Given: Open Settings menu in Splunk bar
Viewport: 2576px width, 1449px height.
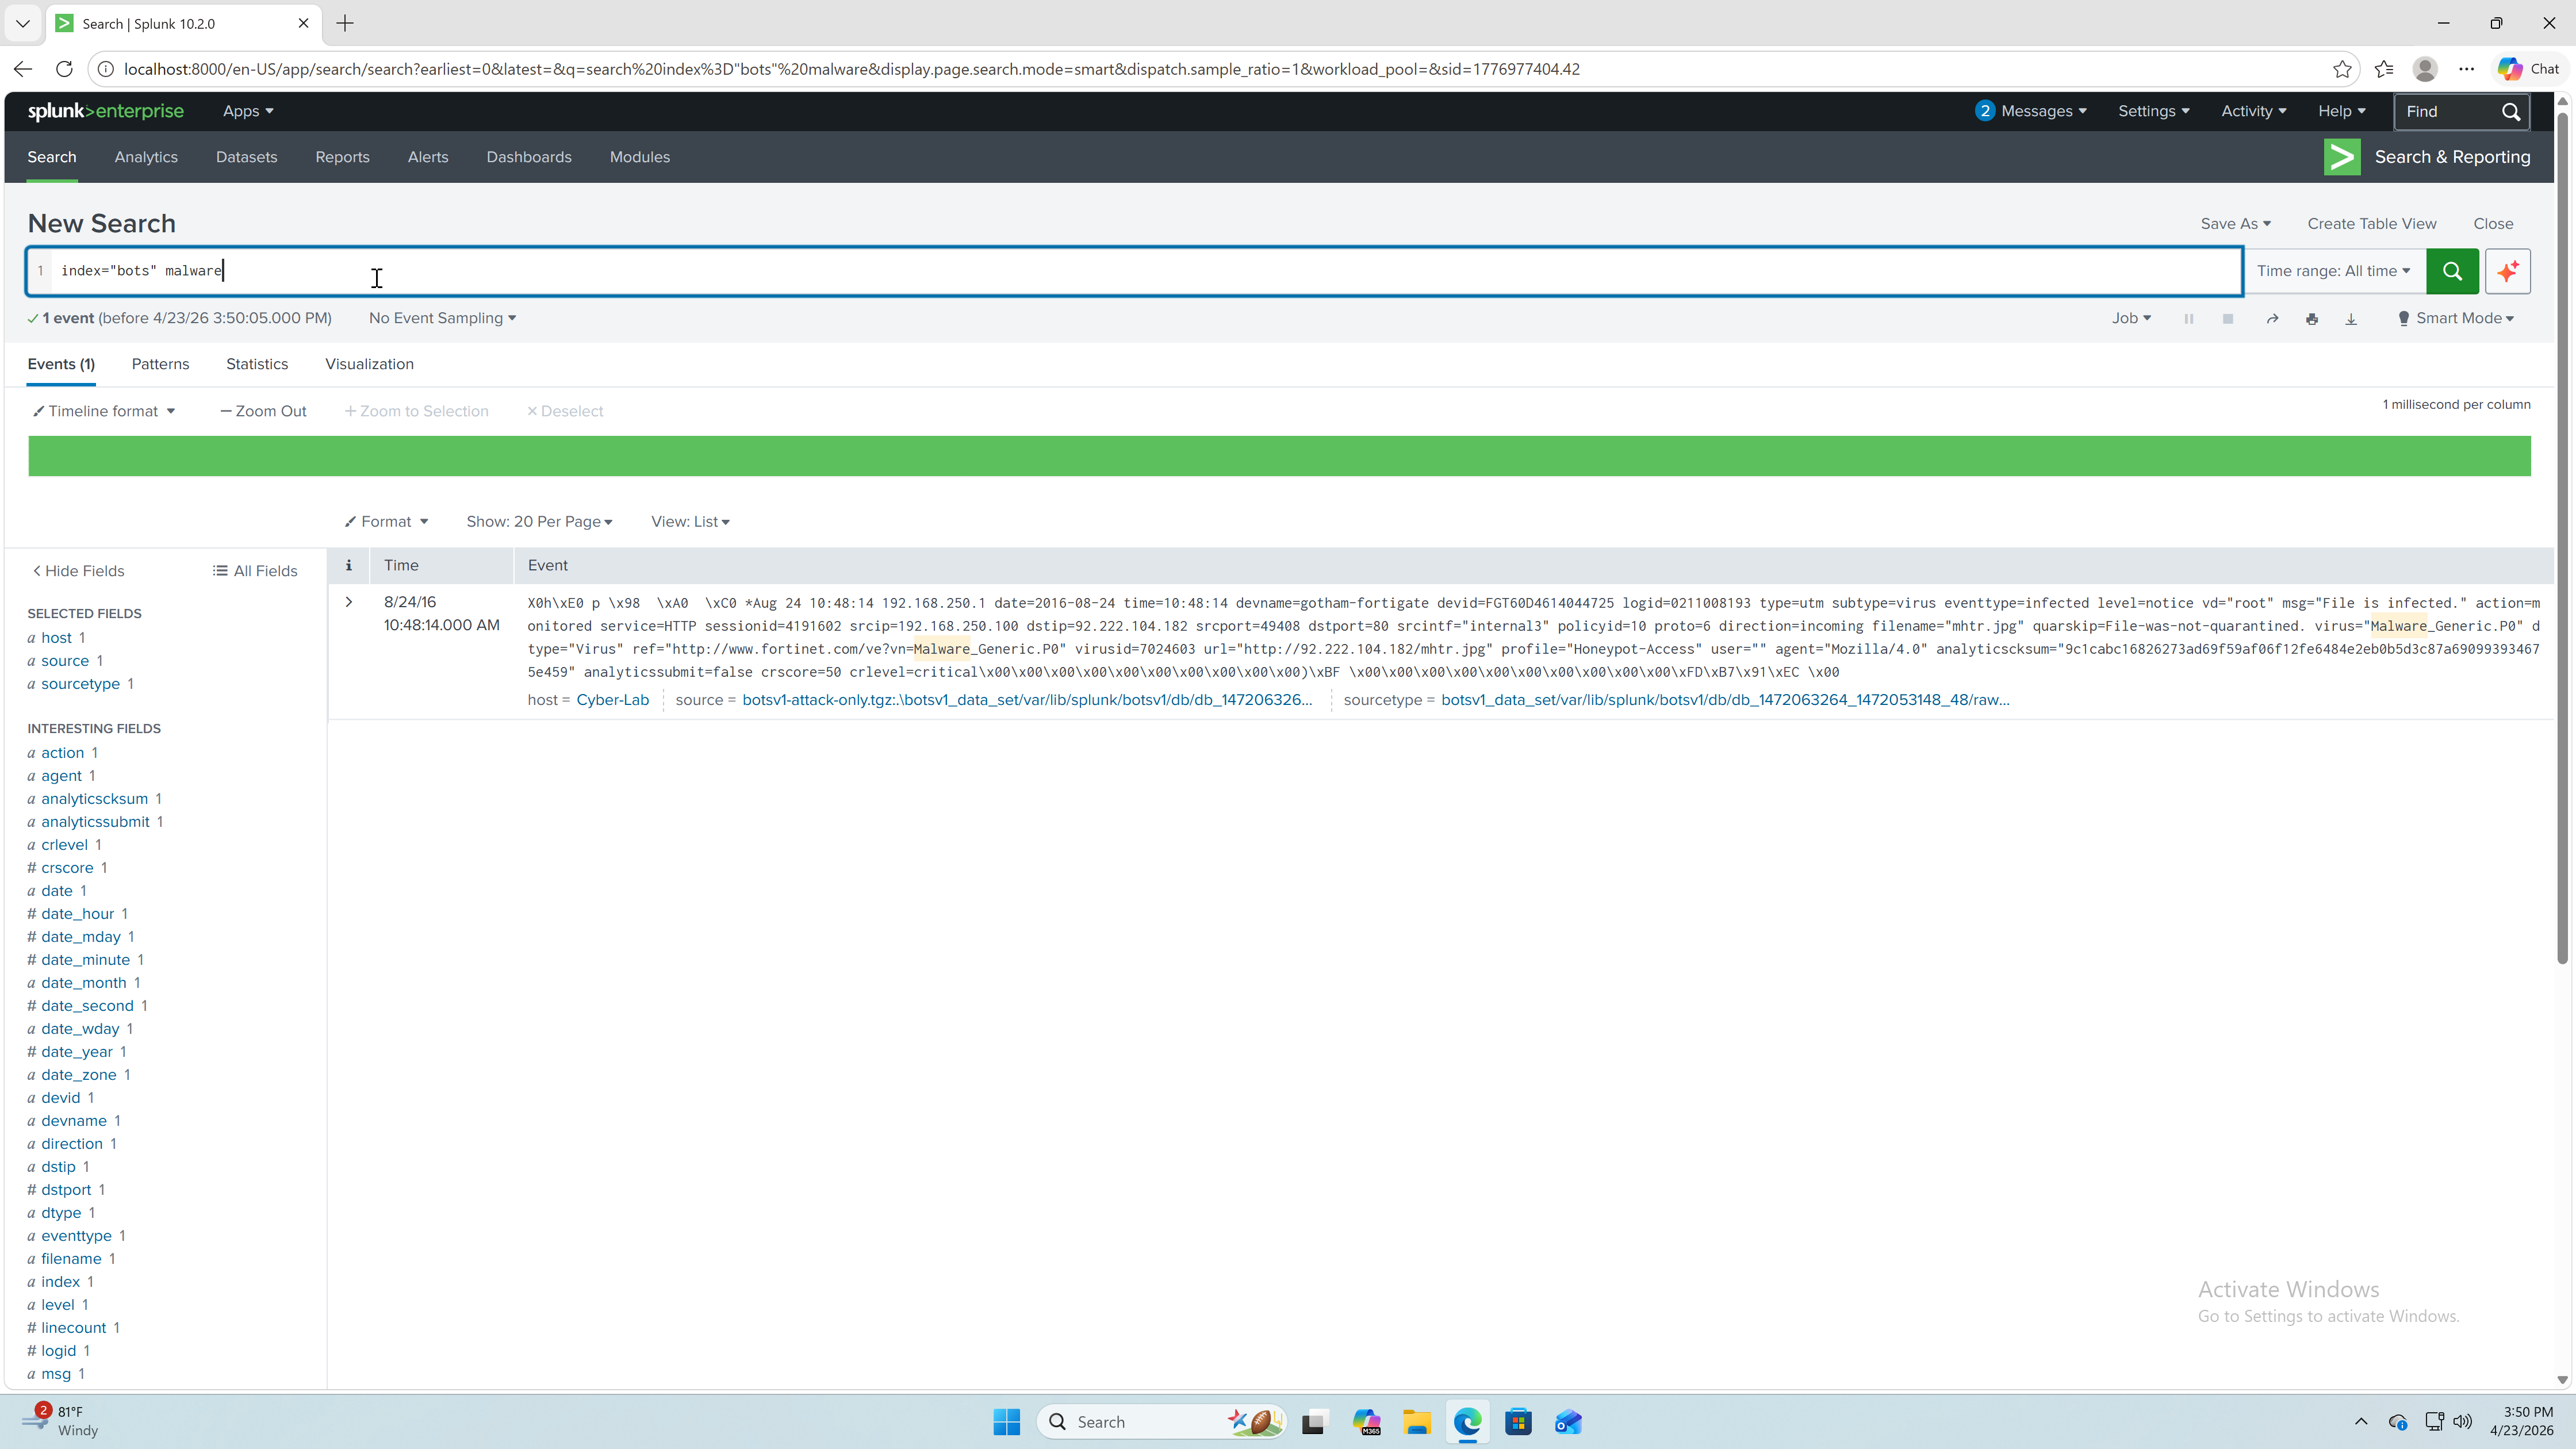Looking at the screenshot, I should click(2154, 111).
